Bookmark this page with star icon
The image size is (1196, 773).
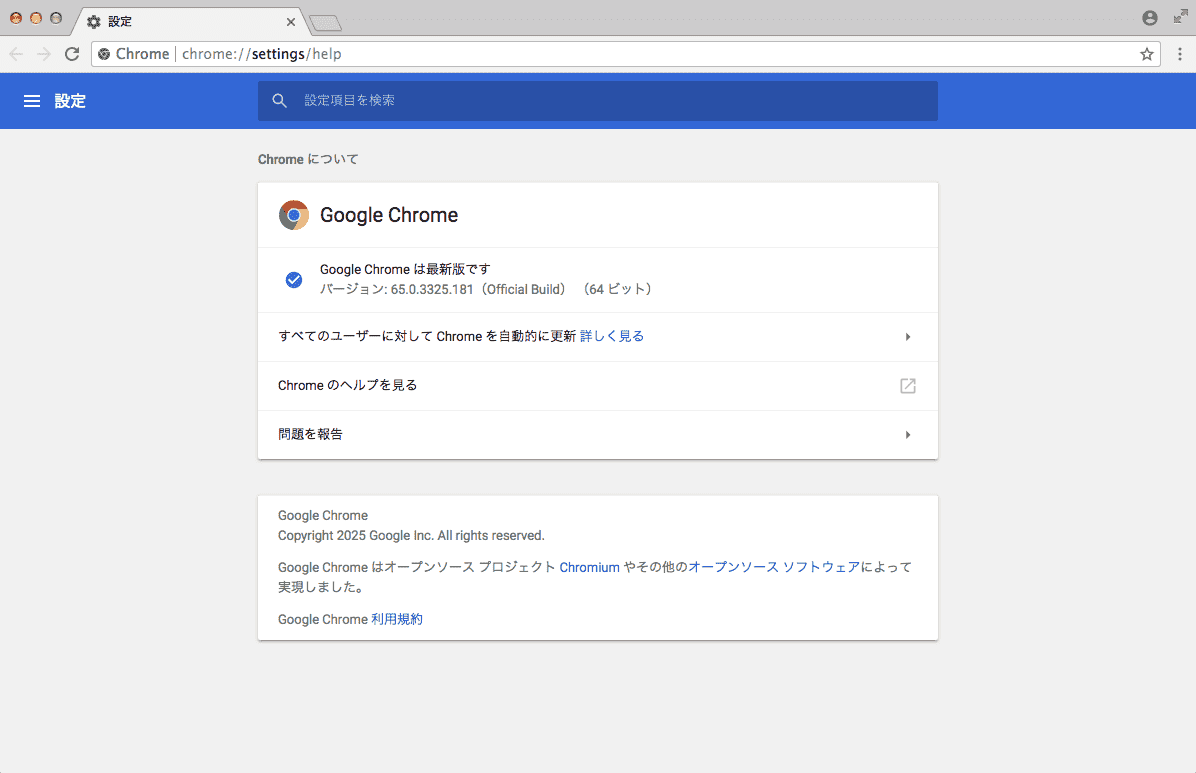coord(1146,54)
